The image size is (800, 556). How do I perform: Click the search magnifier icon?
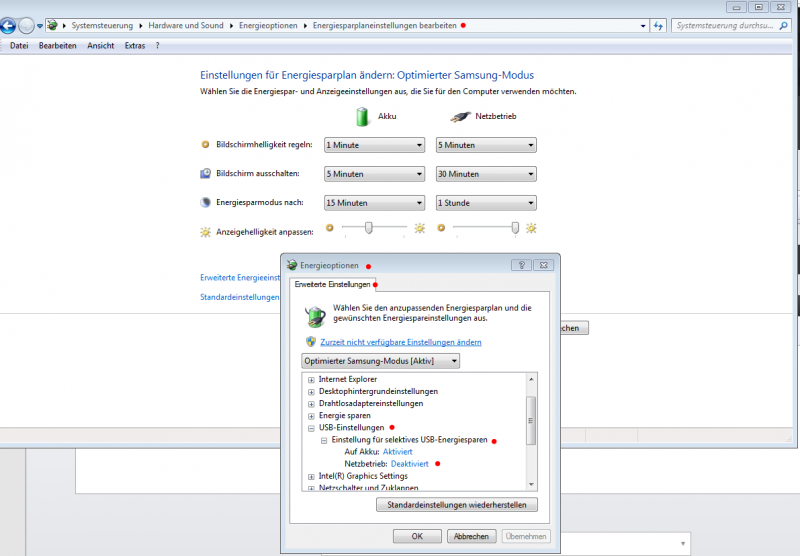pos(784,26)
